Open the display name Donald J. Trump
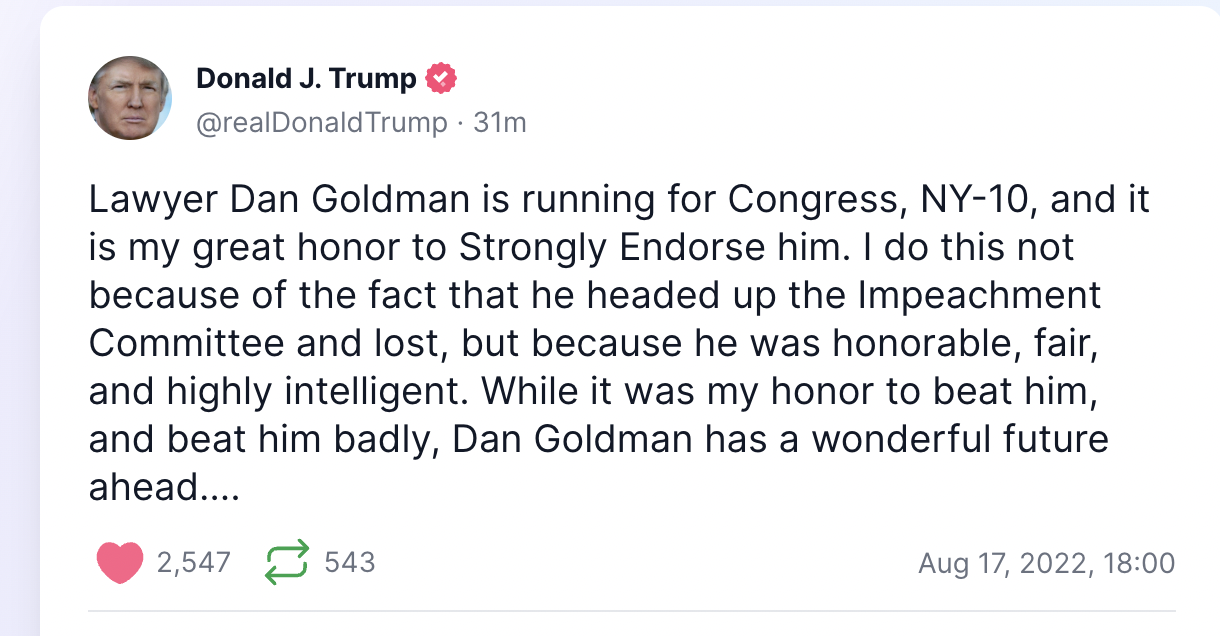The height and width of the screenshot is (636, 1220). (x=307, y=77)
